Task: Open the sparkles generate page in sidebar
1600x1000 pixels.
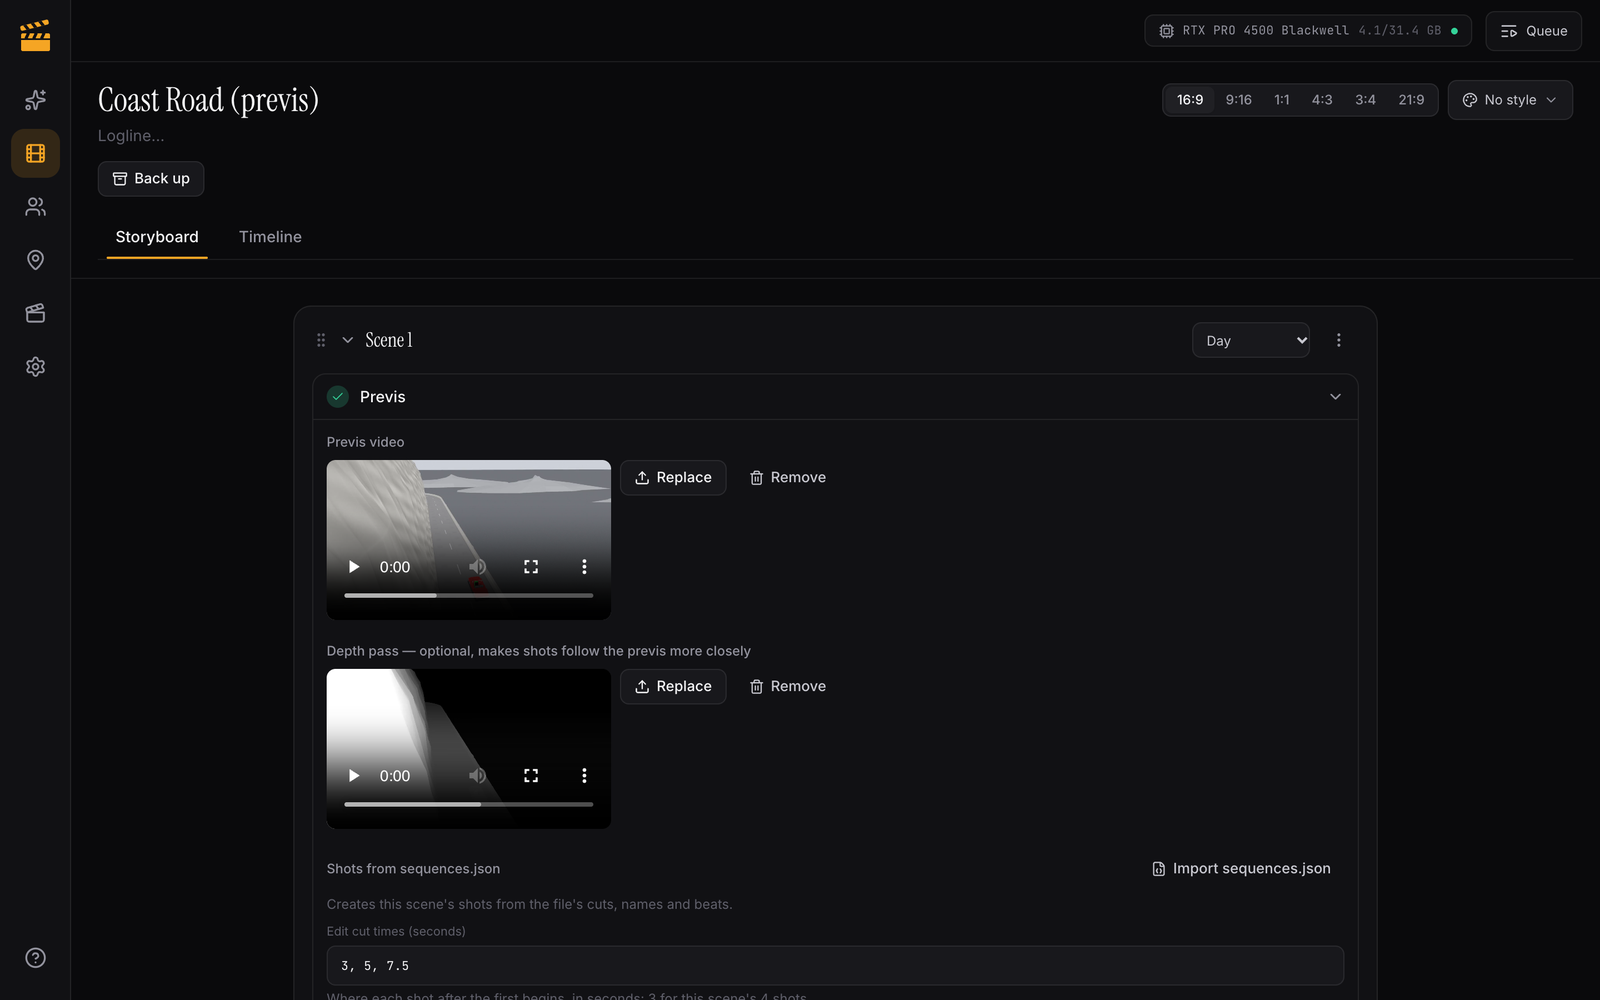Action: (35, 100)
